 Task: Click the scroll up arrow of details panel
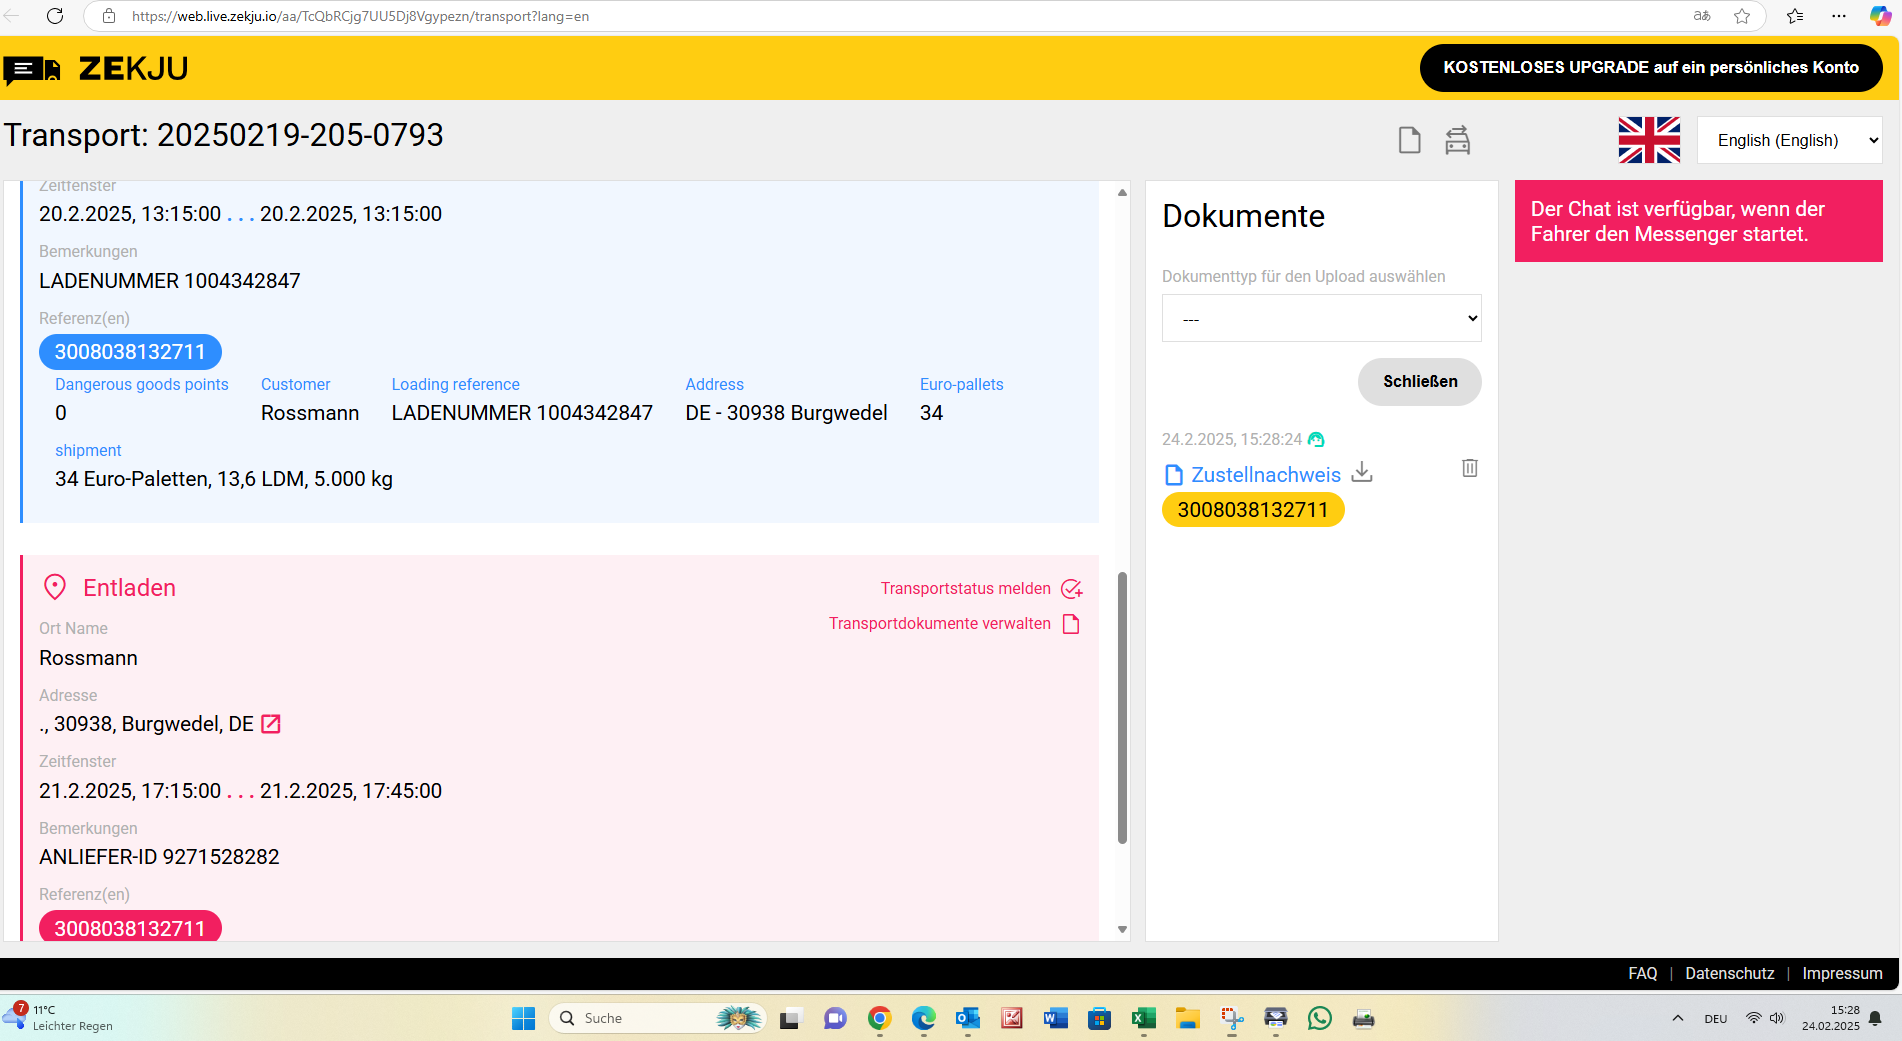1122,192
